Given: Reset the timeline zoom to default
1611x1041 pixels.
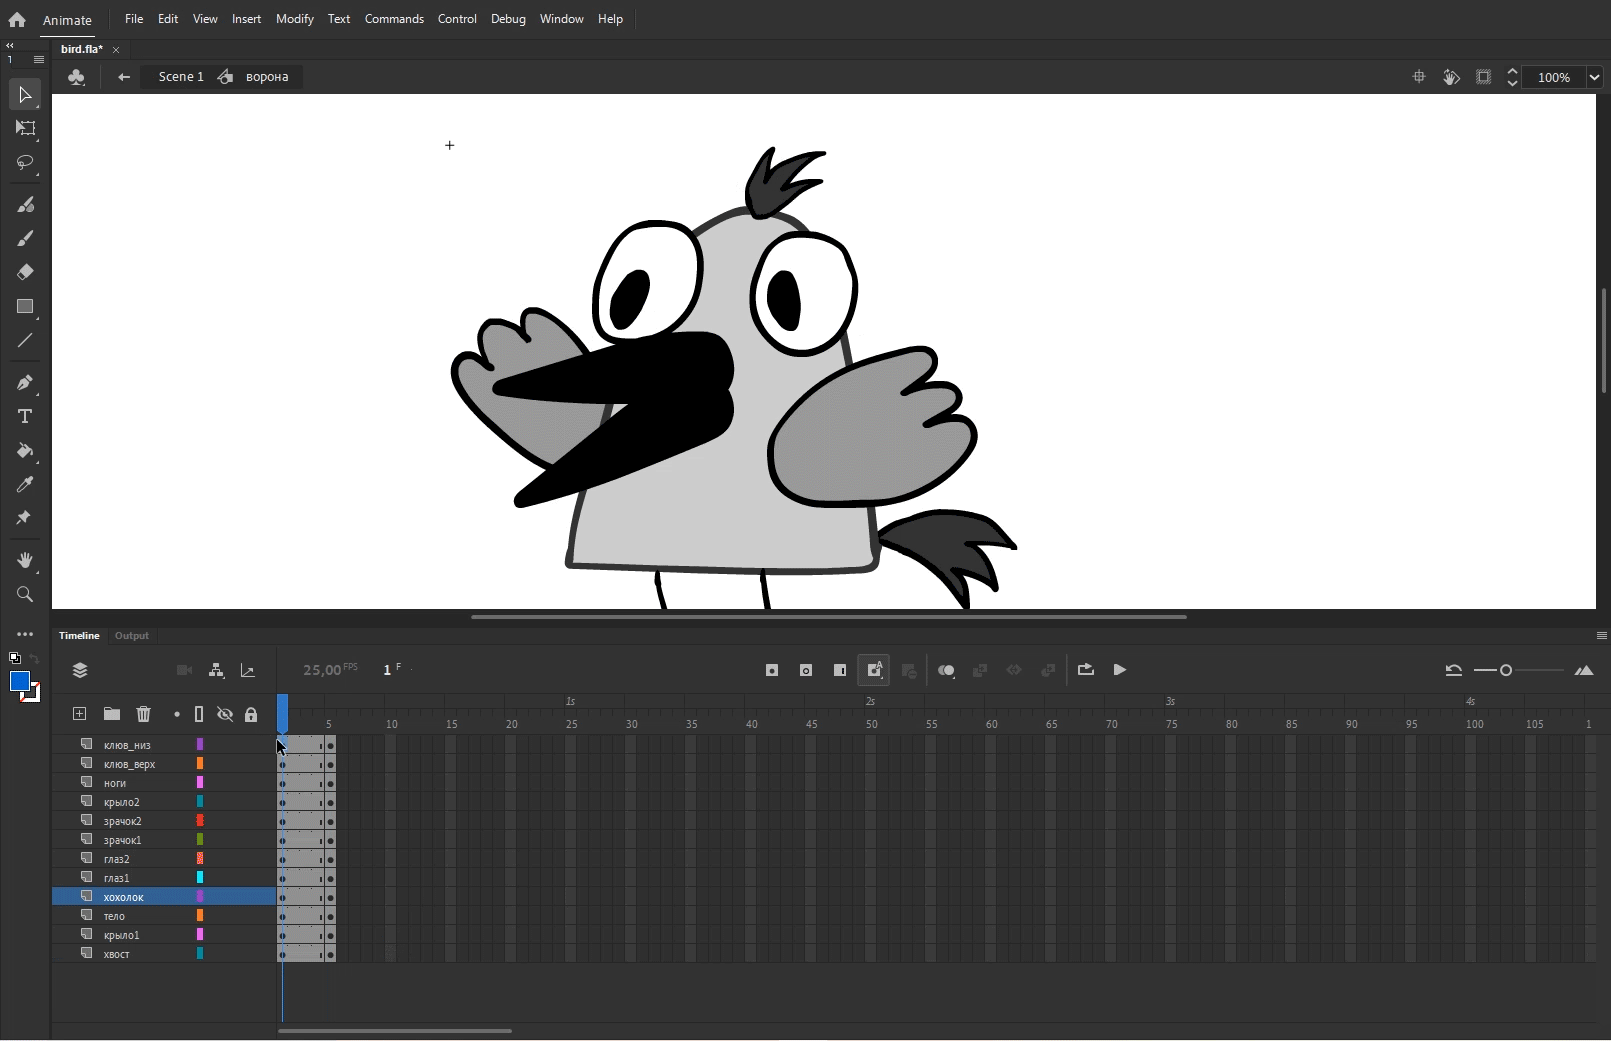Looking at the screenshot, I should pyautogui.click(x=1454, y=670).
